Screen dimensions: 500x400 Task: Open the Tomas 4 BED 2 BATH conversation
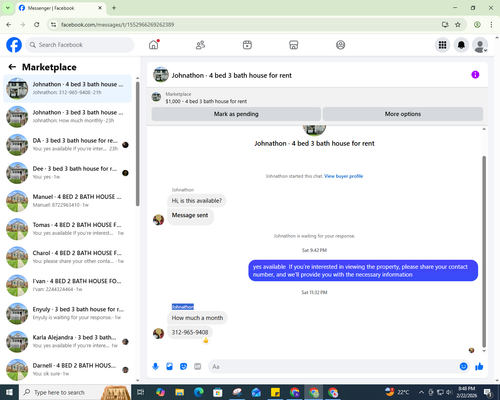tap(67, 229)
